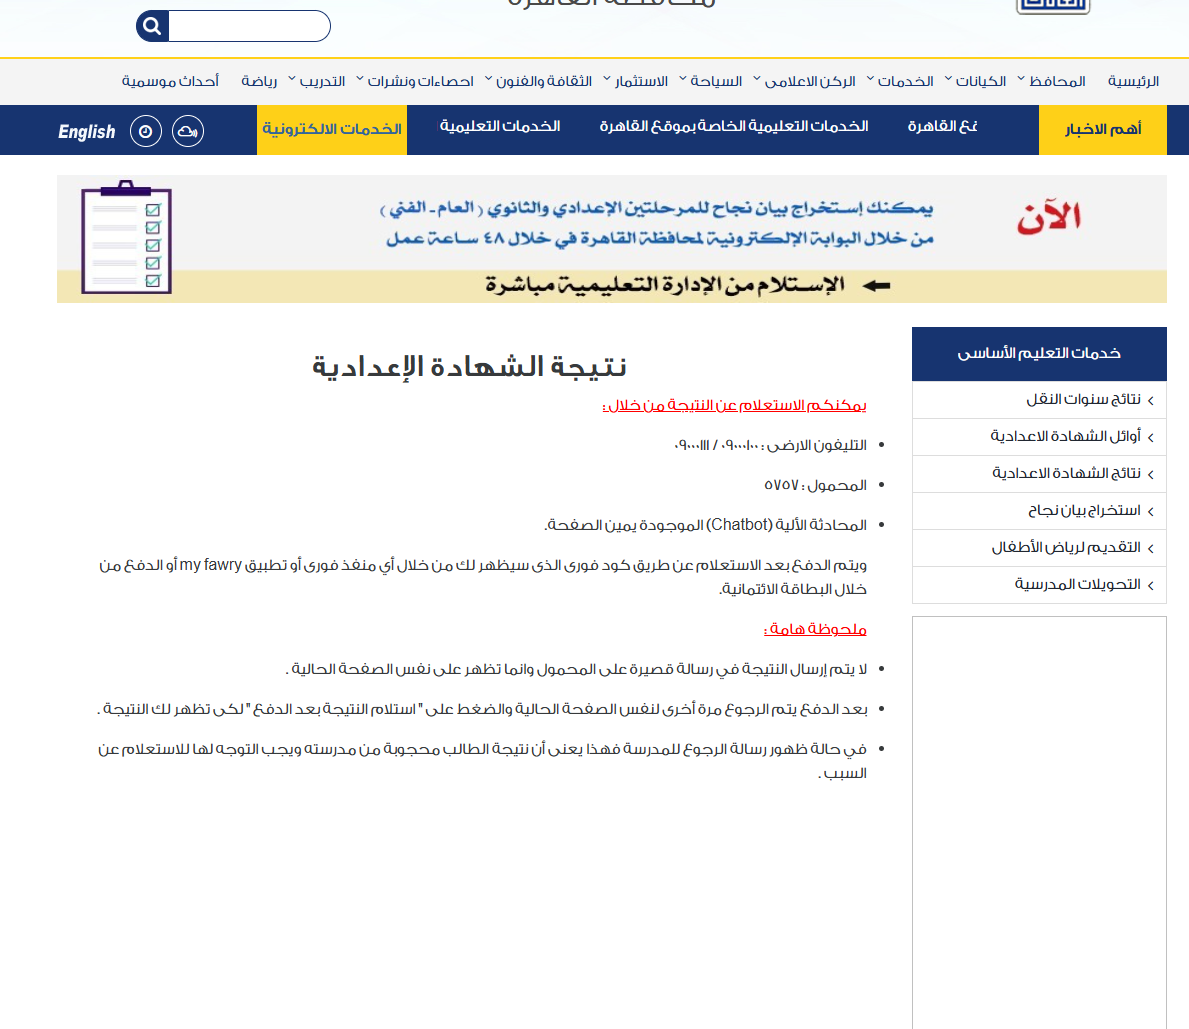Click the chevron beside نتائج سنوات النقل
The height and width of the screenshot is (1029, 1189).
click(x=1151, y=401)
